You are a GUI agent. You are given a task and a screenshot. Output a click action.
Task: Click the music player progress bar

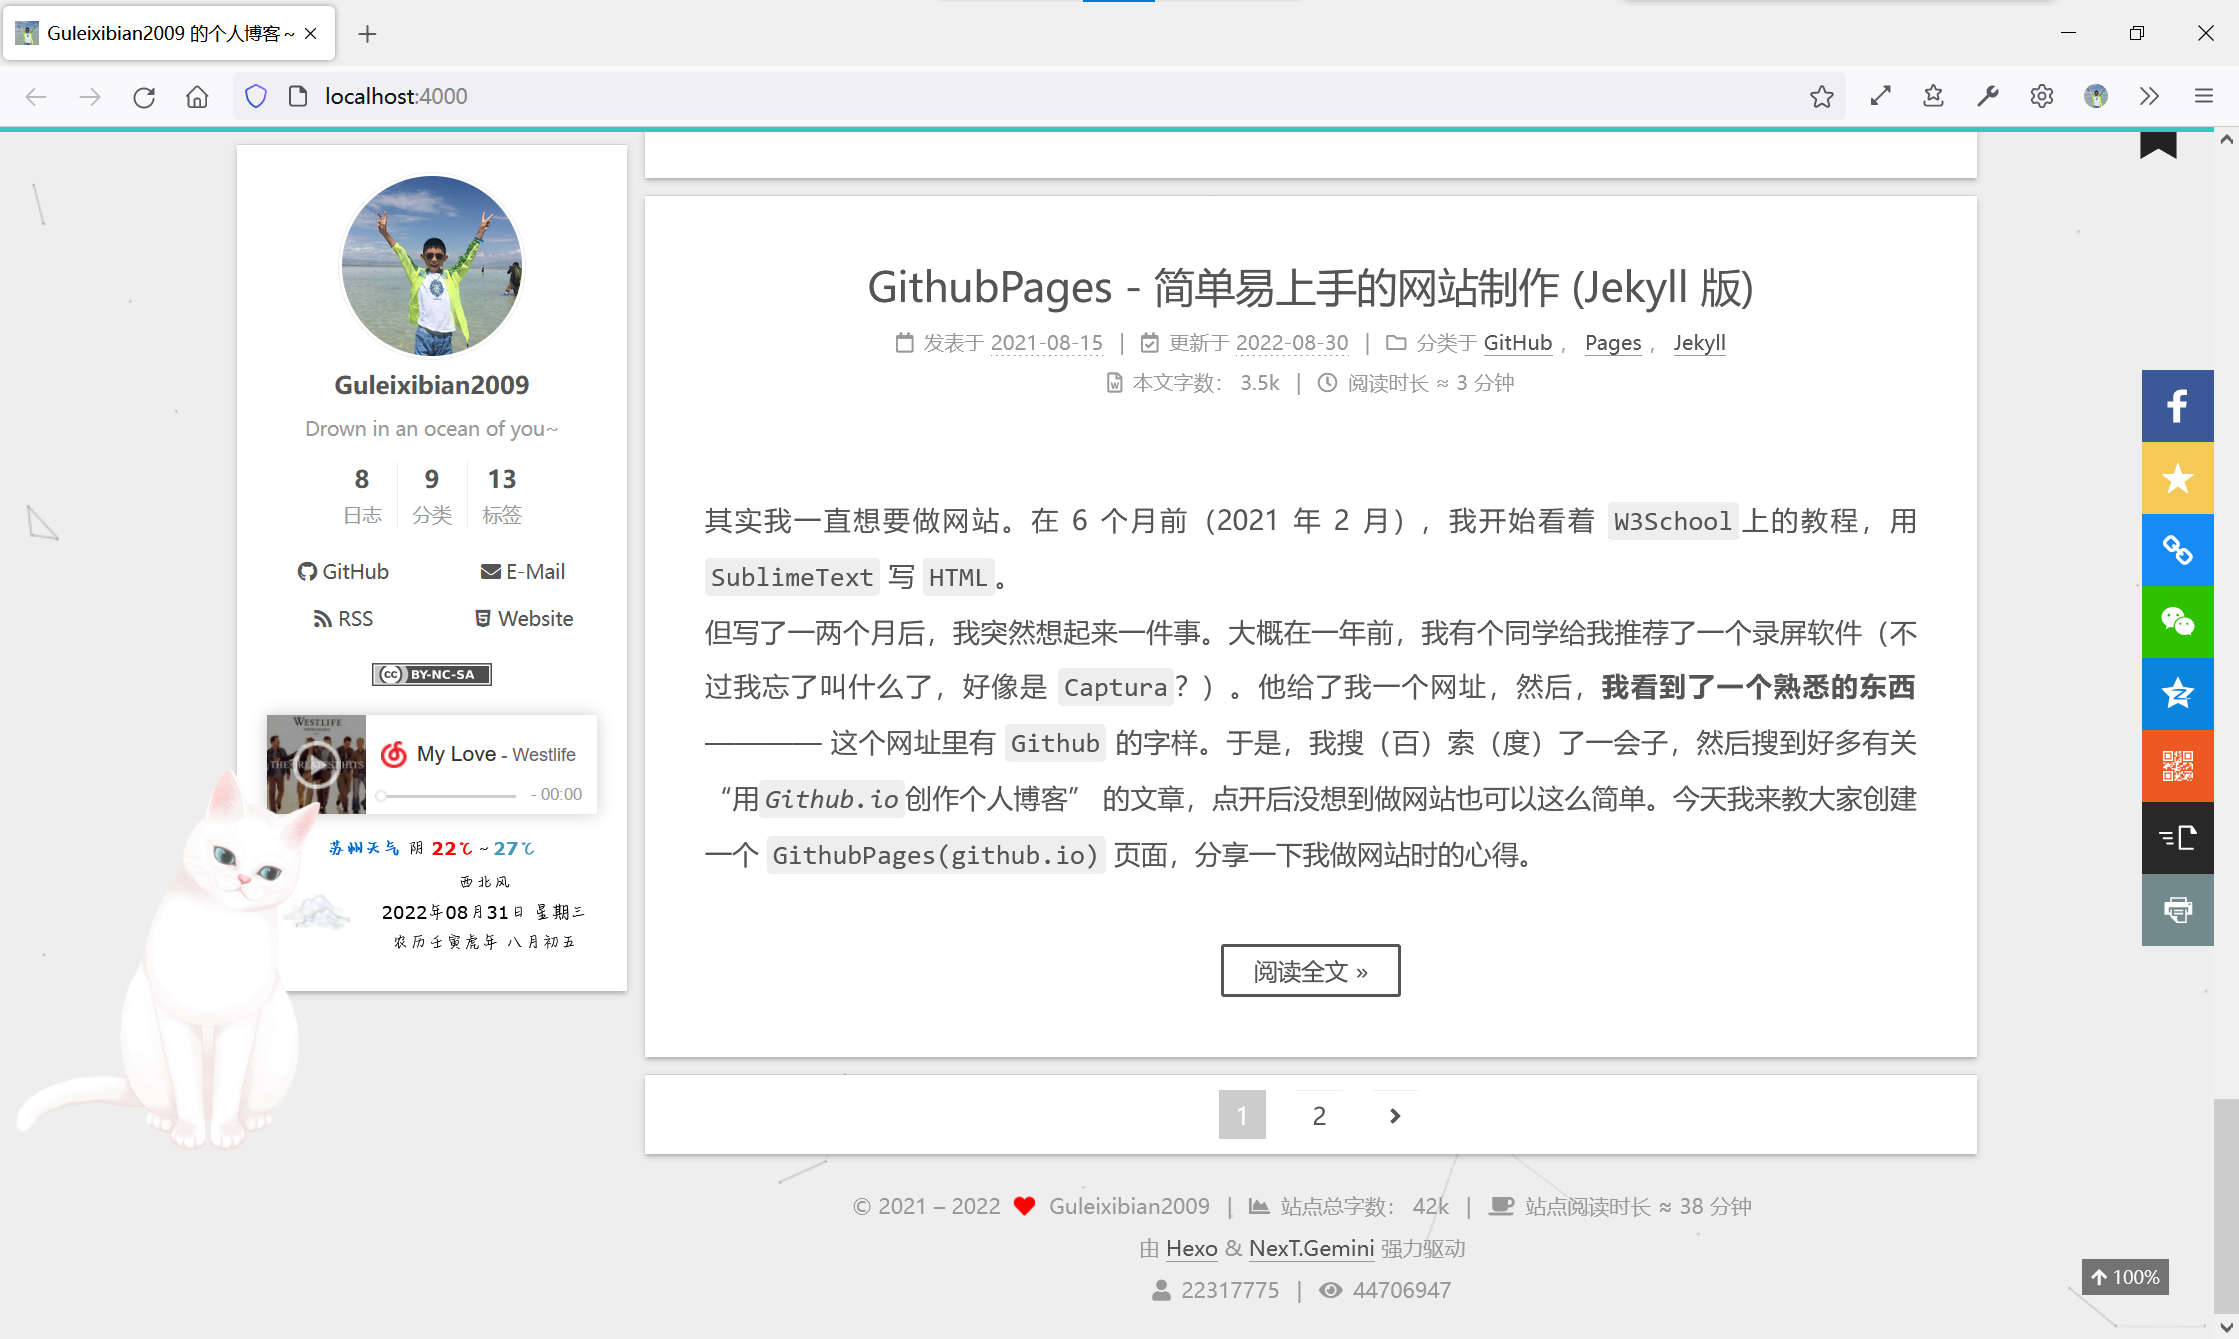[x=447, y=796]
